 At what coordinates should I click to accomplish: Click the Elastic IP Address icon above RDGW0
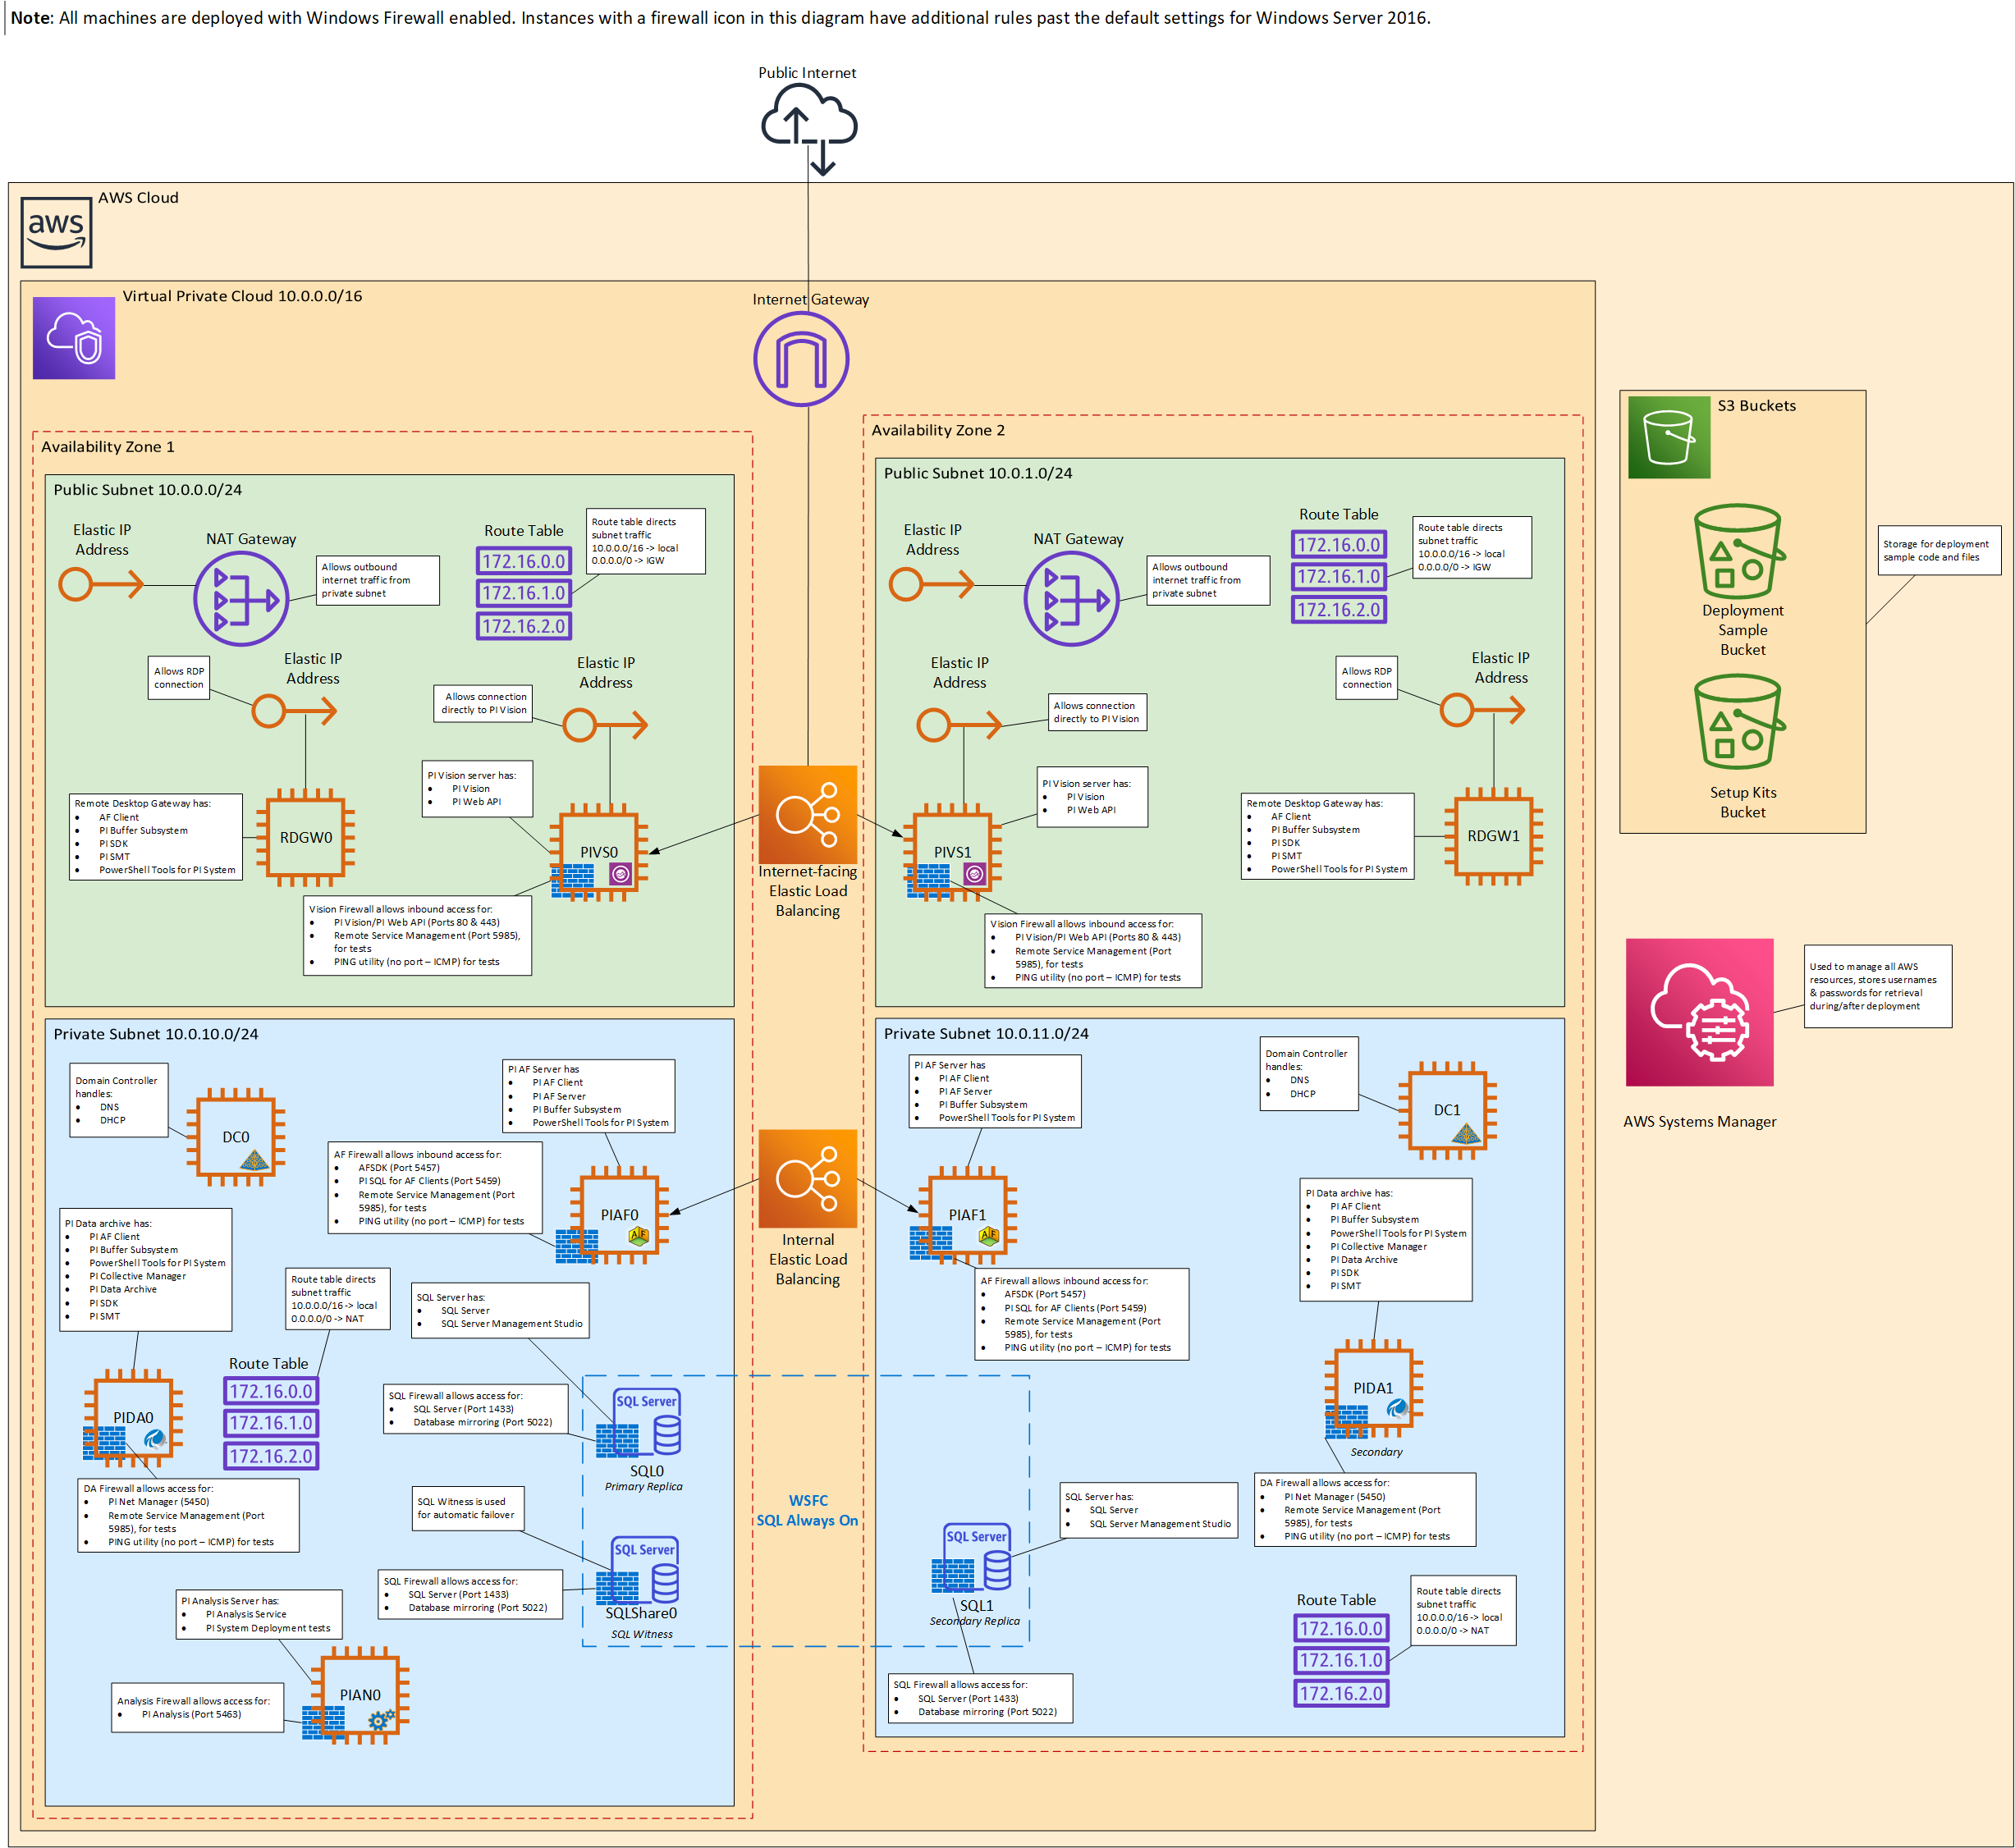coord(295,712)
